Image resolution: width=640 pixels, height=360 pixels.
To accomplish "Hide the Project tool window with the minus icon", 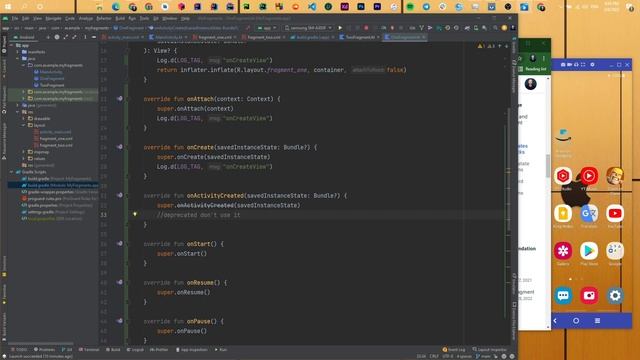I will coord(93,37).
